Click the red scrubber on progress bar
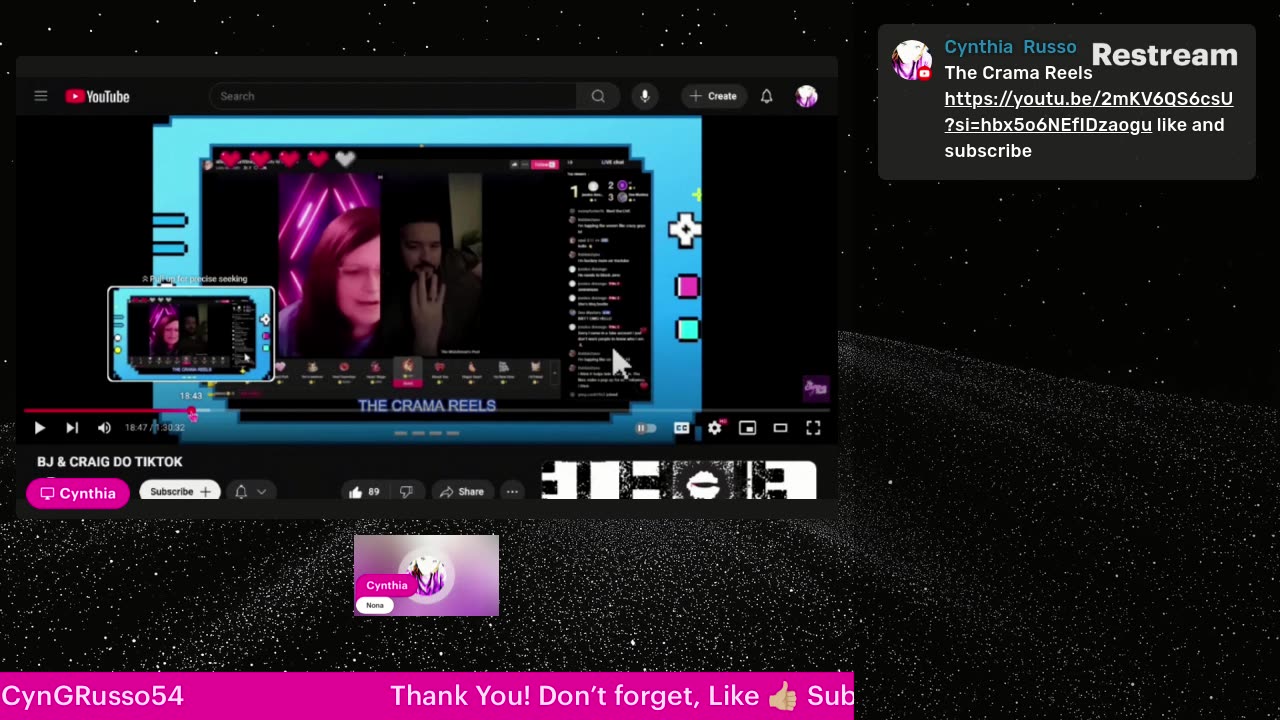 192,412
